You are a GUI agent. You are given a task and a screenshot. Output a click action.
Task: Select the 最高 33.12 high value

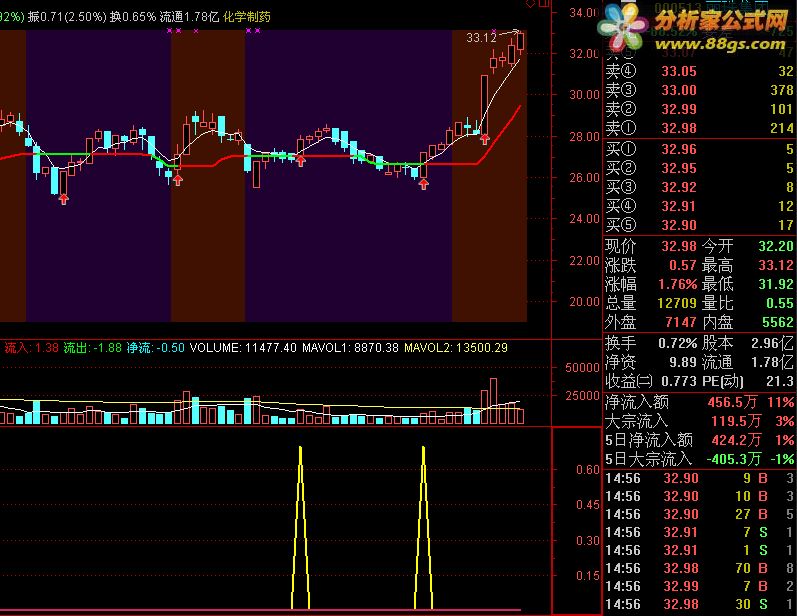coord(748,265)
